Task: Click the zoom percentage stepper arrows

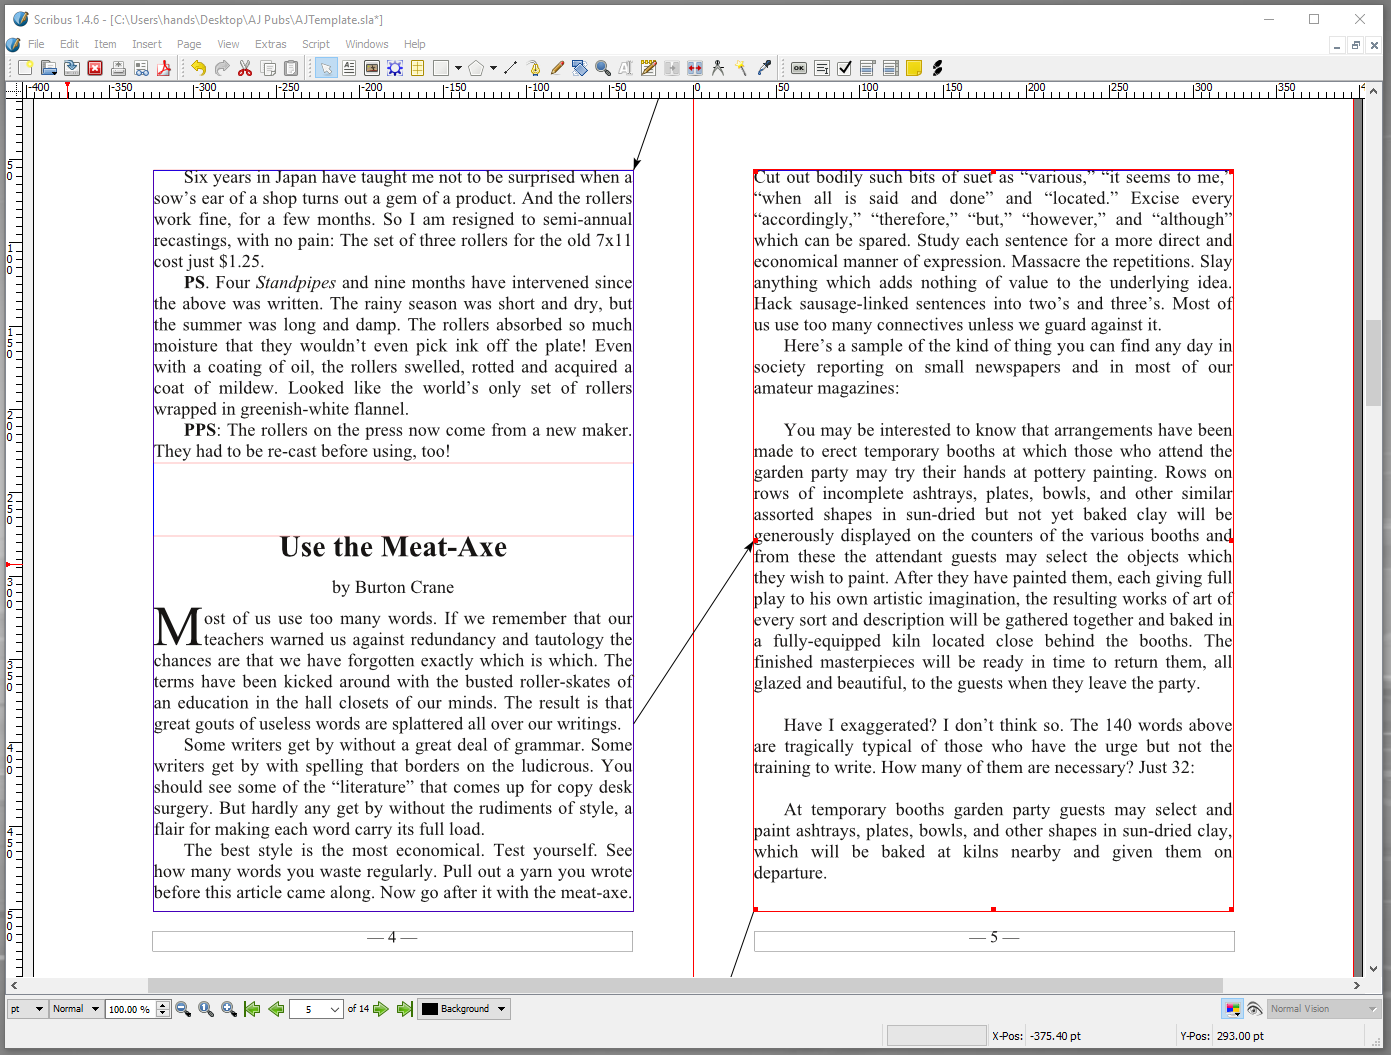Action: 163,1009
